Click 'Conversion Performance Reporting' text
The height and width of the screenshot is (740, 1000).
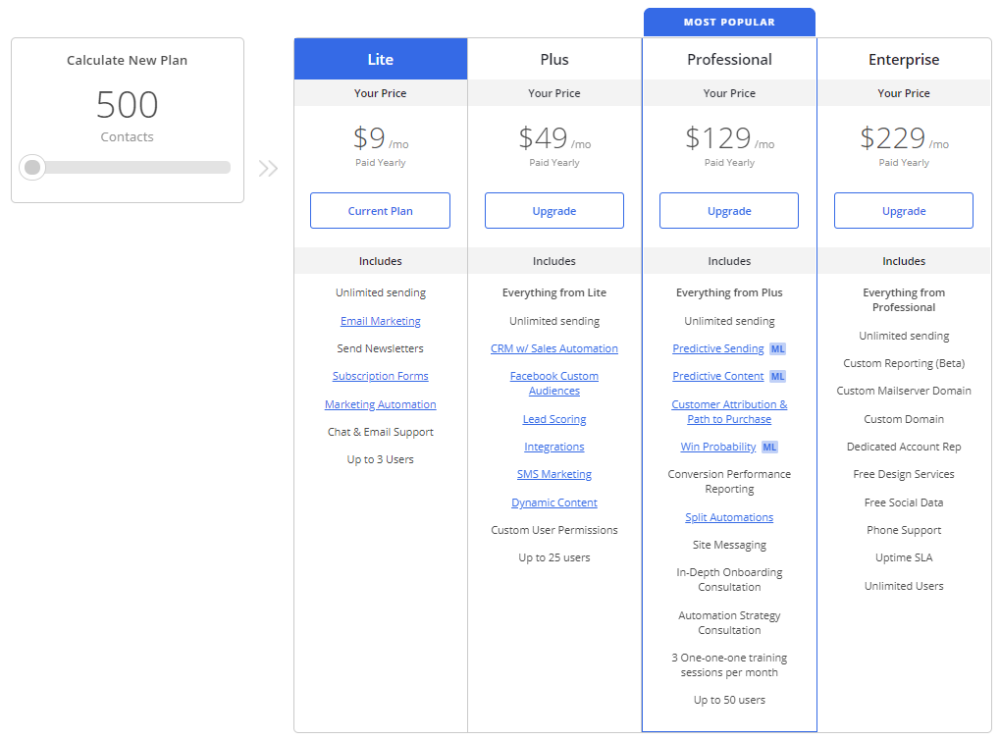tap(729, 482)
